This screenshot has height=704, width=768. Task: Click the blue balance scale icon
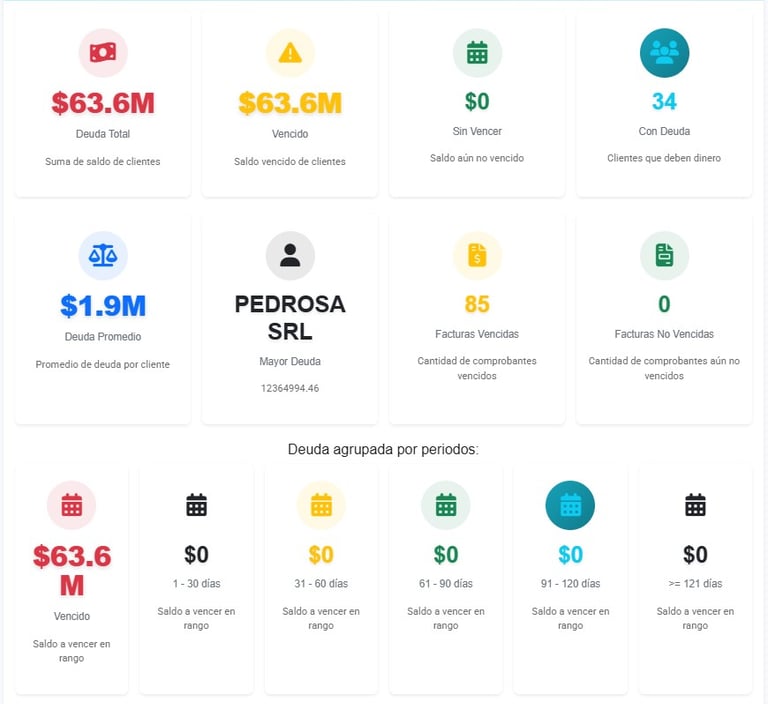pos(103,255)
